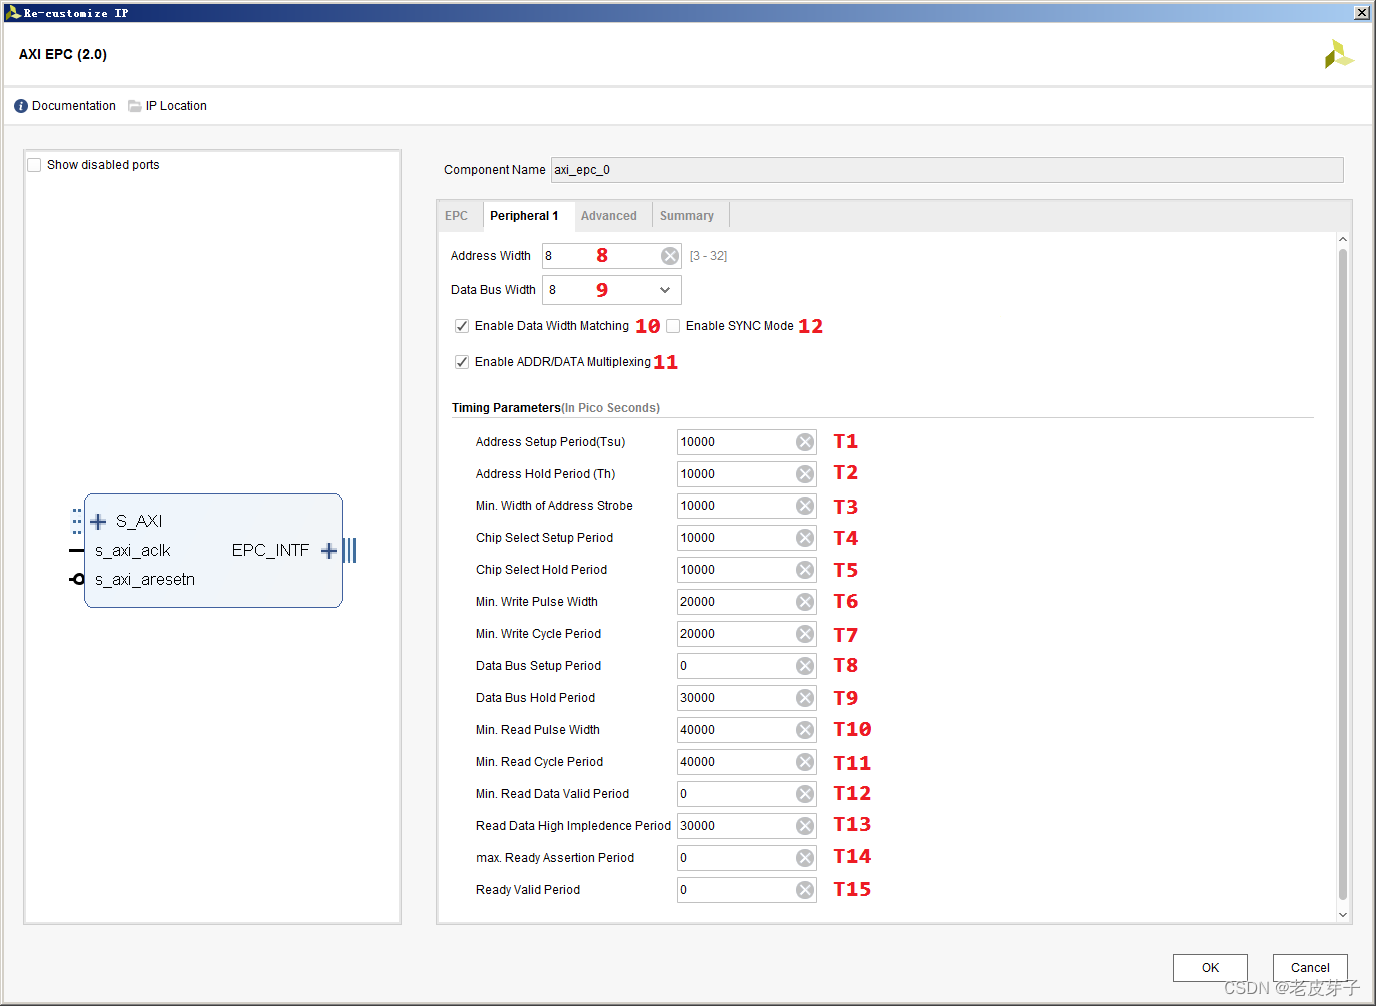Image resolution: width=1376 pixels, height=1006 pixels.
Task: Clear Data Bus Hold Period value
Action: [805, 698]
